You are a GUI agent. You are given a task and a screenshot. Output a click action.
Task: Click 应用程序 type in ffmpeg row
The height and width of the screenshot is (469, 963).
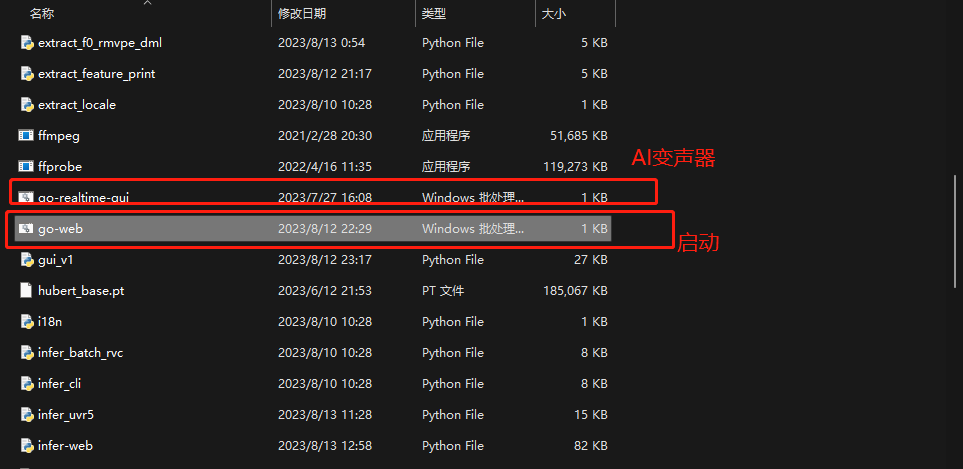tap(446, 136)
